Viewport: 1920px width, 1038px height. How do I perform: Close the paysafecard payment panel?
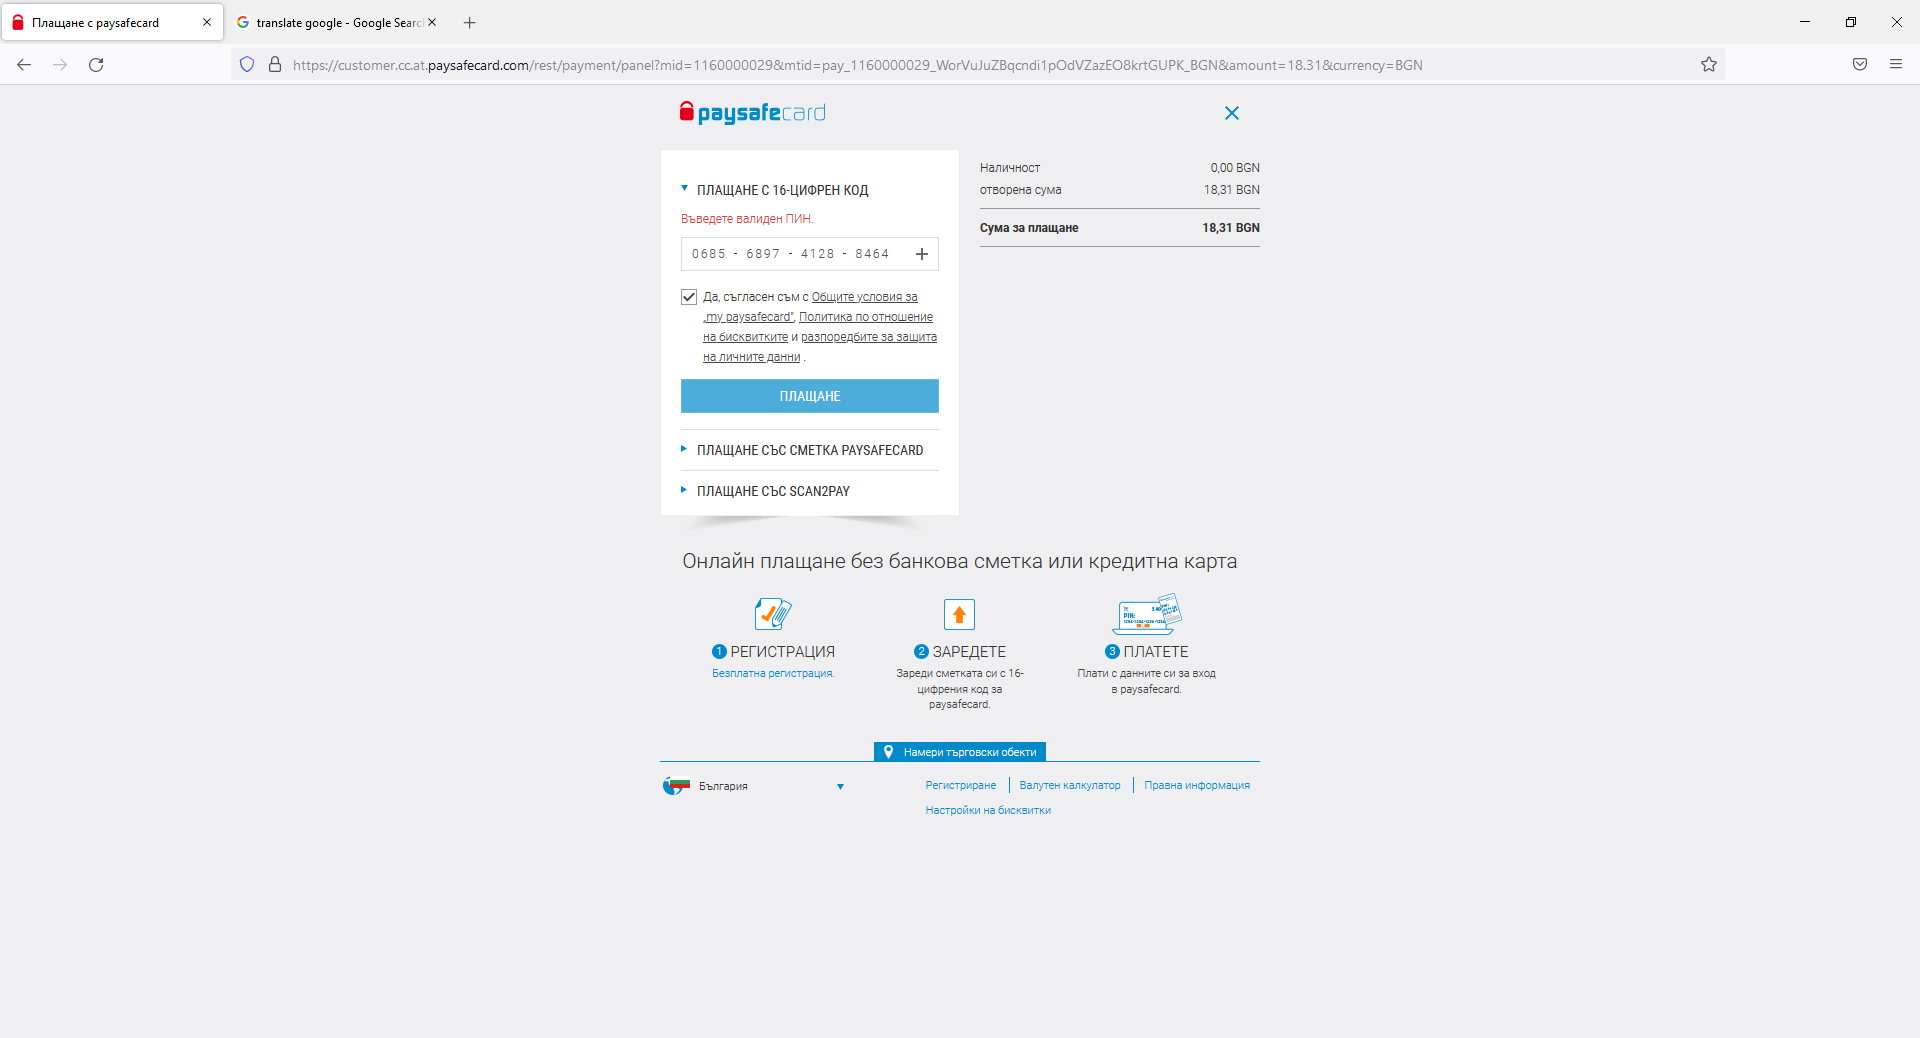[x=1232, y=113]
